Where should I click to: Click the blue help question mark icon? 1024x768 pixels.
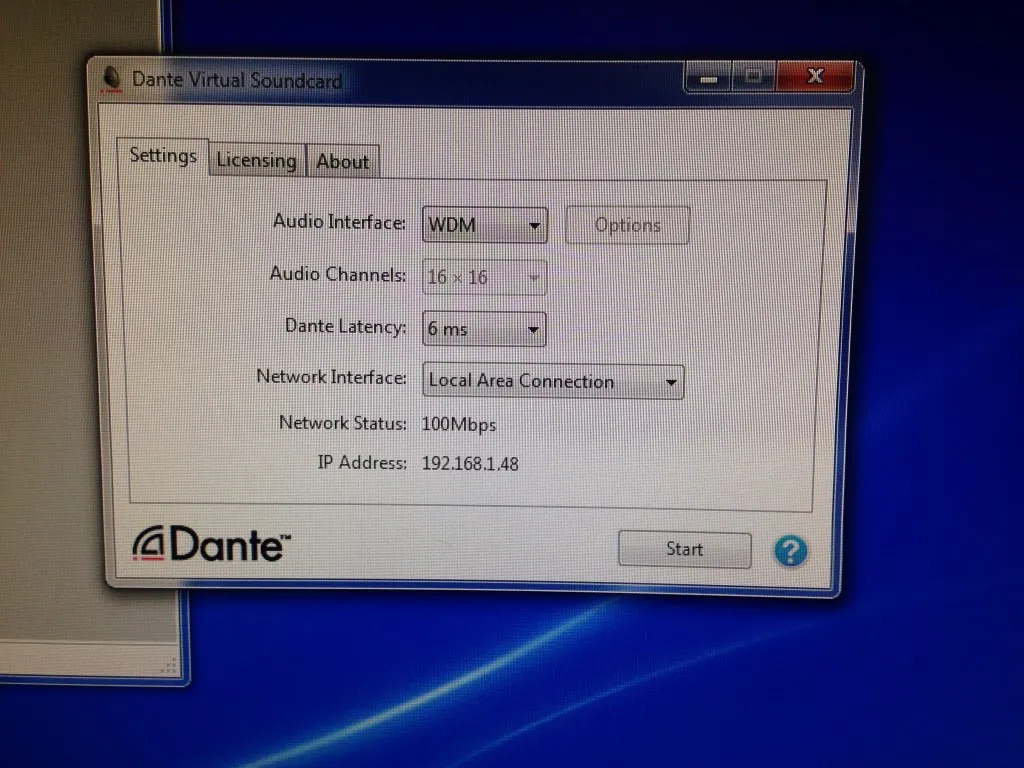pos(790,551)
